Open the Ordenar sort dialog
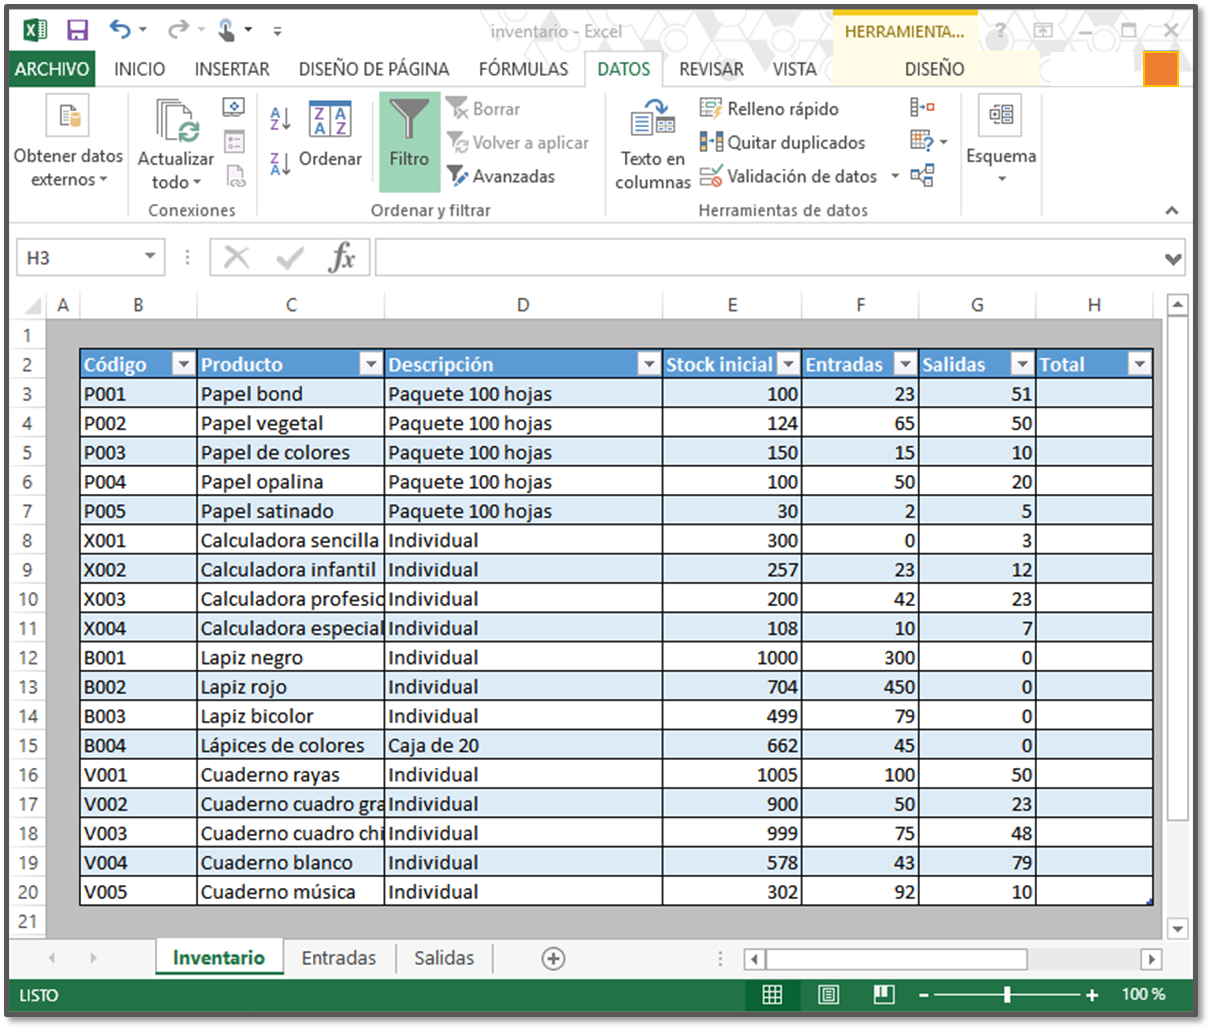 pyautogui.click(x=330, y=134)
